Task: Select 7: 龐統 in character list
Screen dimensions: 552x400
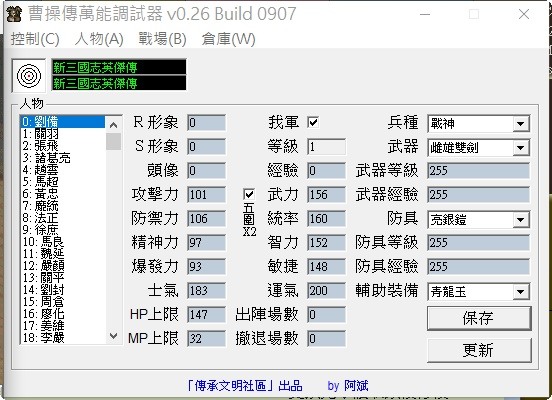Action: pos(63,206)
